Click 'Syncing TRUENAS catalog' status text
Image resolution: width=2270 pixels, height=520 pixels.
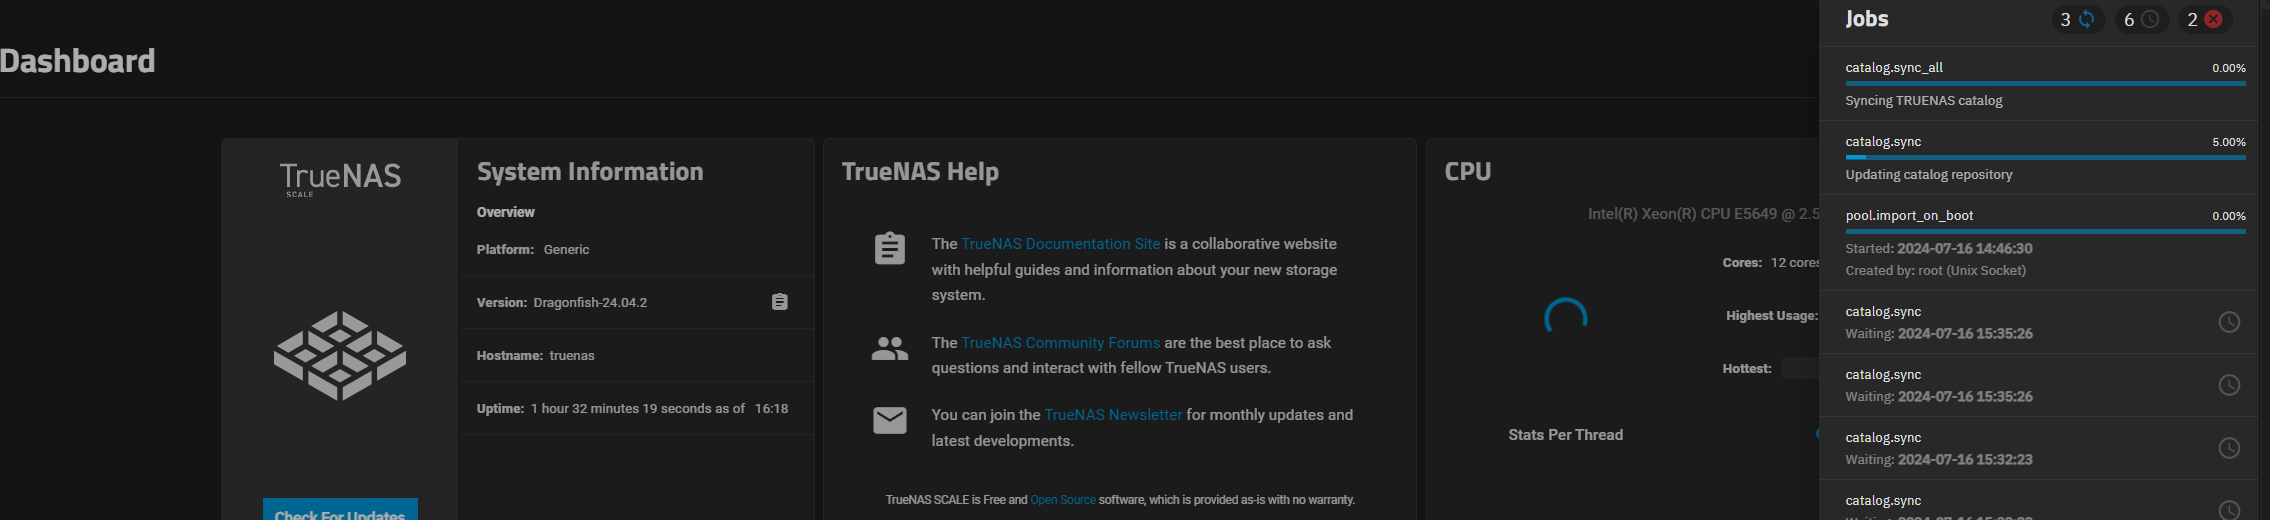(x=1923, y=101)
